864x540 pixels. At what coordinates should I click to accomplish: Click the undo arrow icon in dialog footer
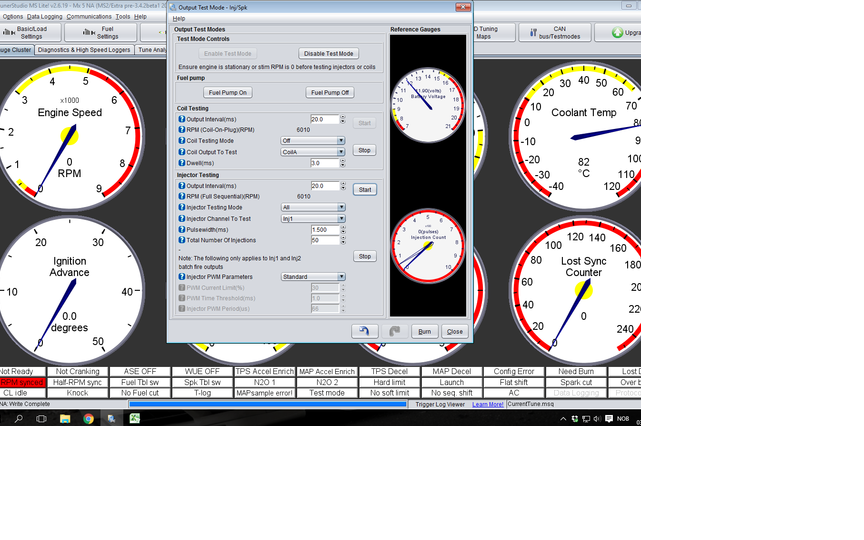pyautogui.click(x=365, y=331)
